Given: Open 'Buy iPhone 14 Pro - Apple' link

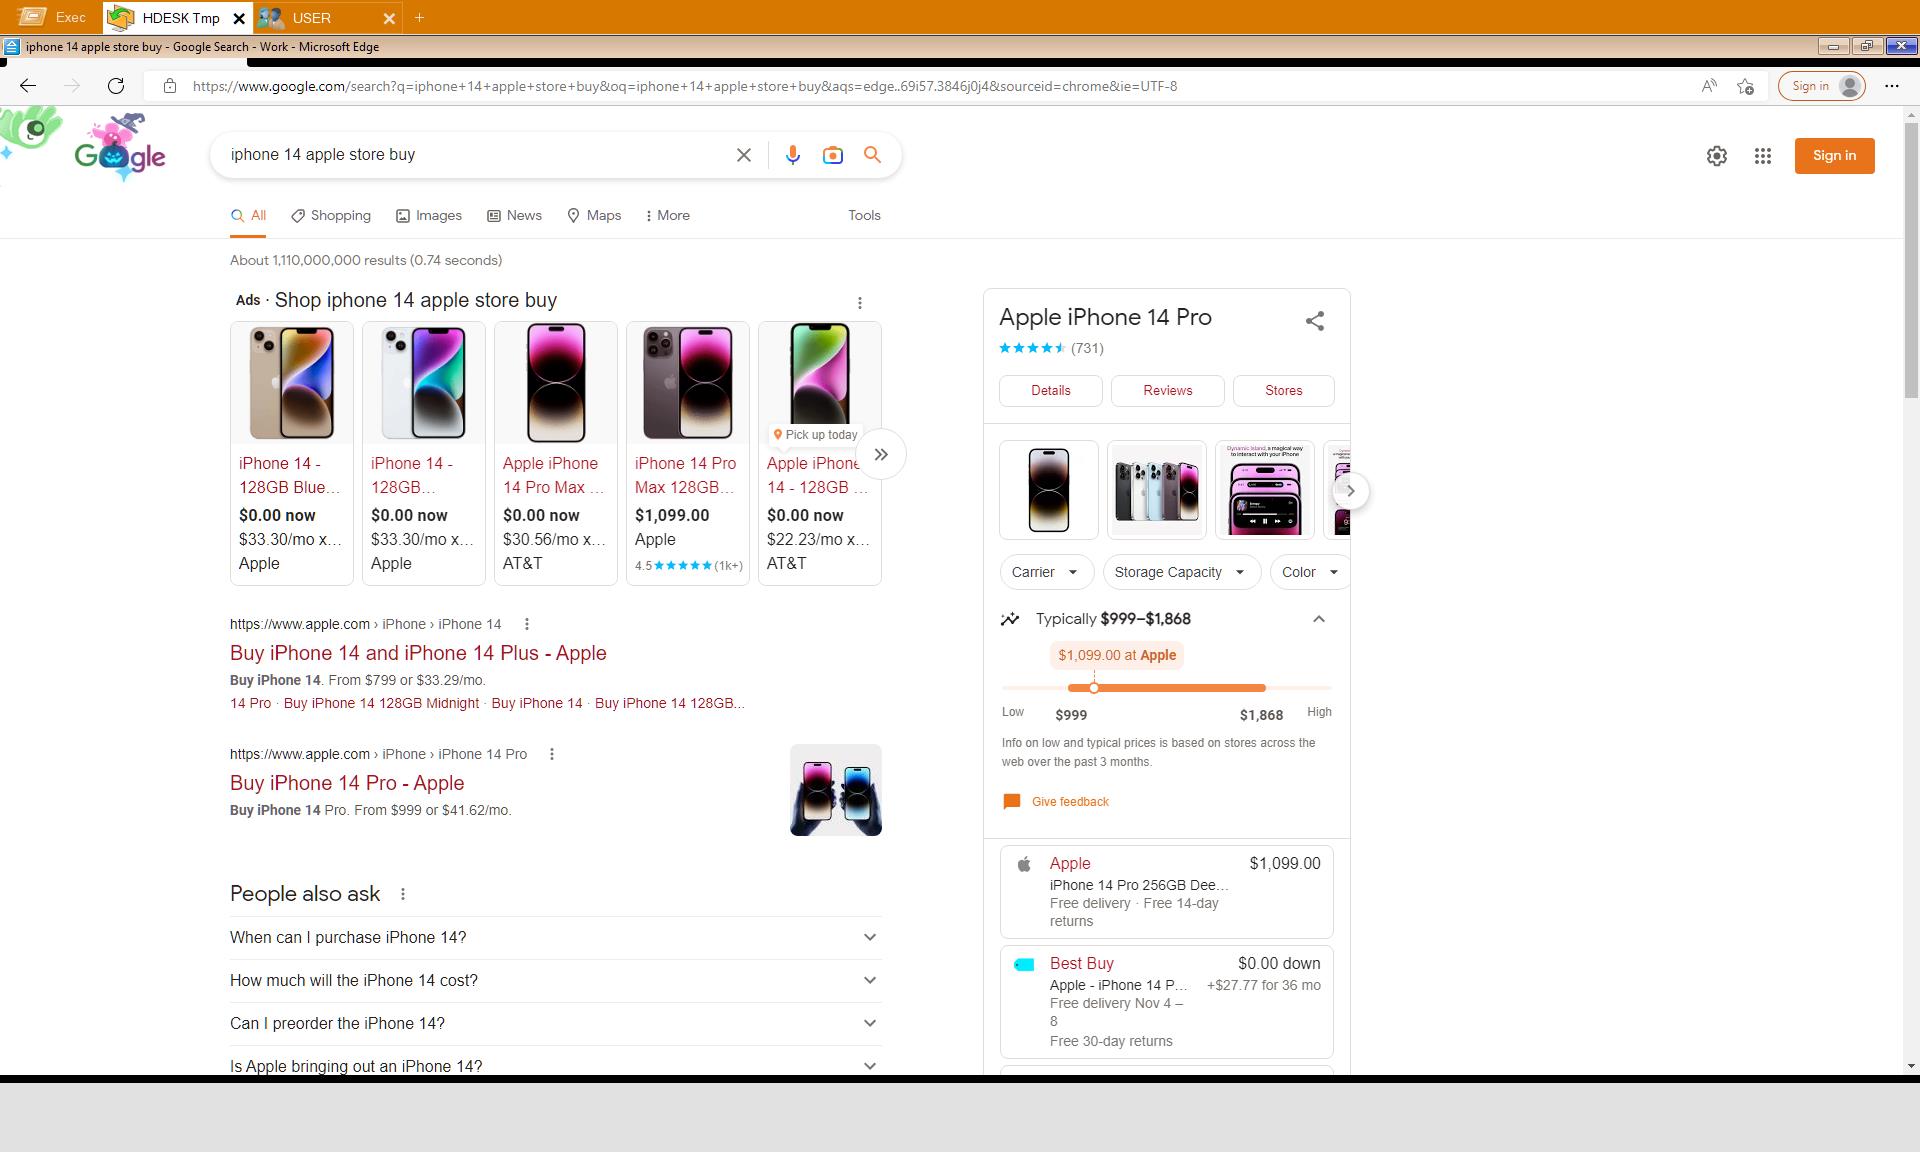Looking at the screenshot, I should [x=347, y=784].
